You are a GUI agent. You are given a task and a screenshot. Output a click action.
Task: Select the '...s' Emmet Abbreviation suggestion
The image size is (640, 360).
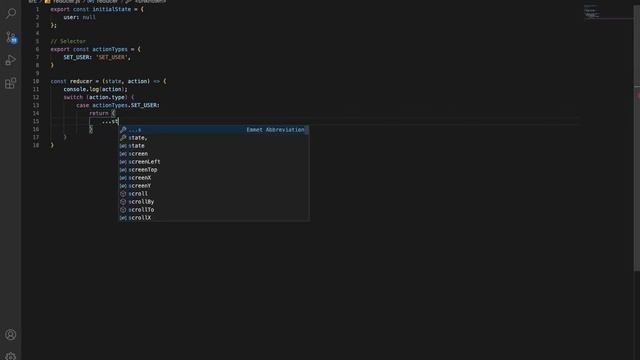tap(213, 130)
